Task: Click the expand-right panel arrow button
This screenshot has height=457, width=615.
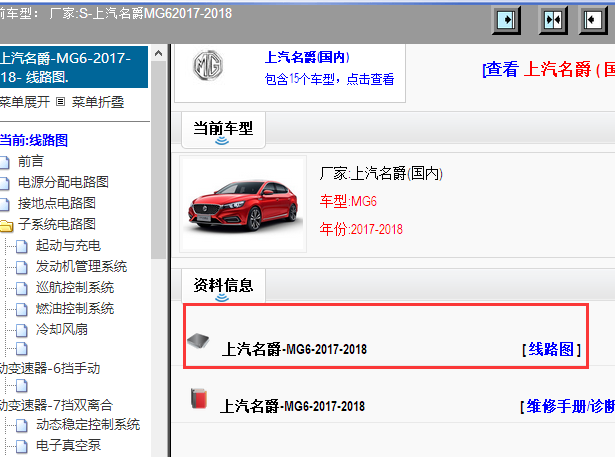Action: coord(506,20)
